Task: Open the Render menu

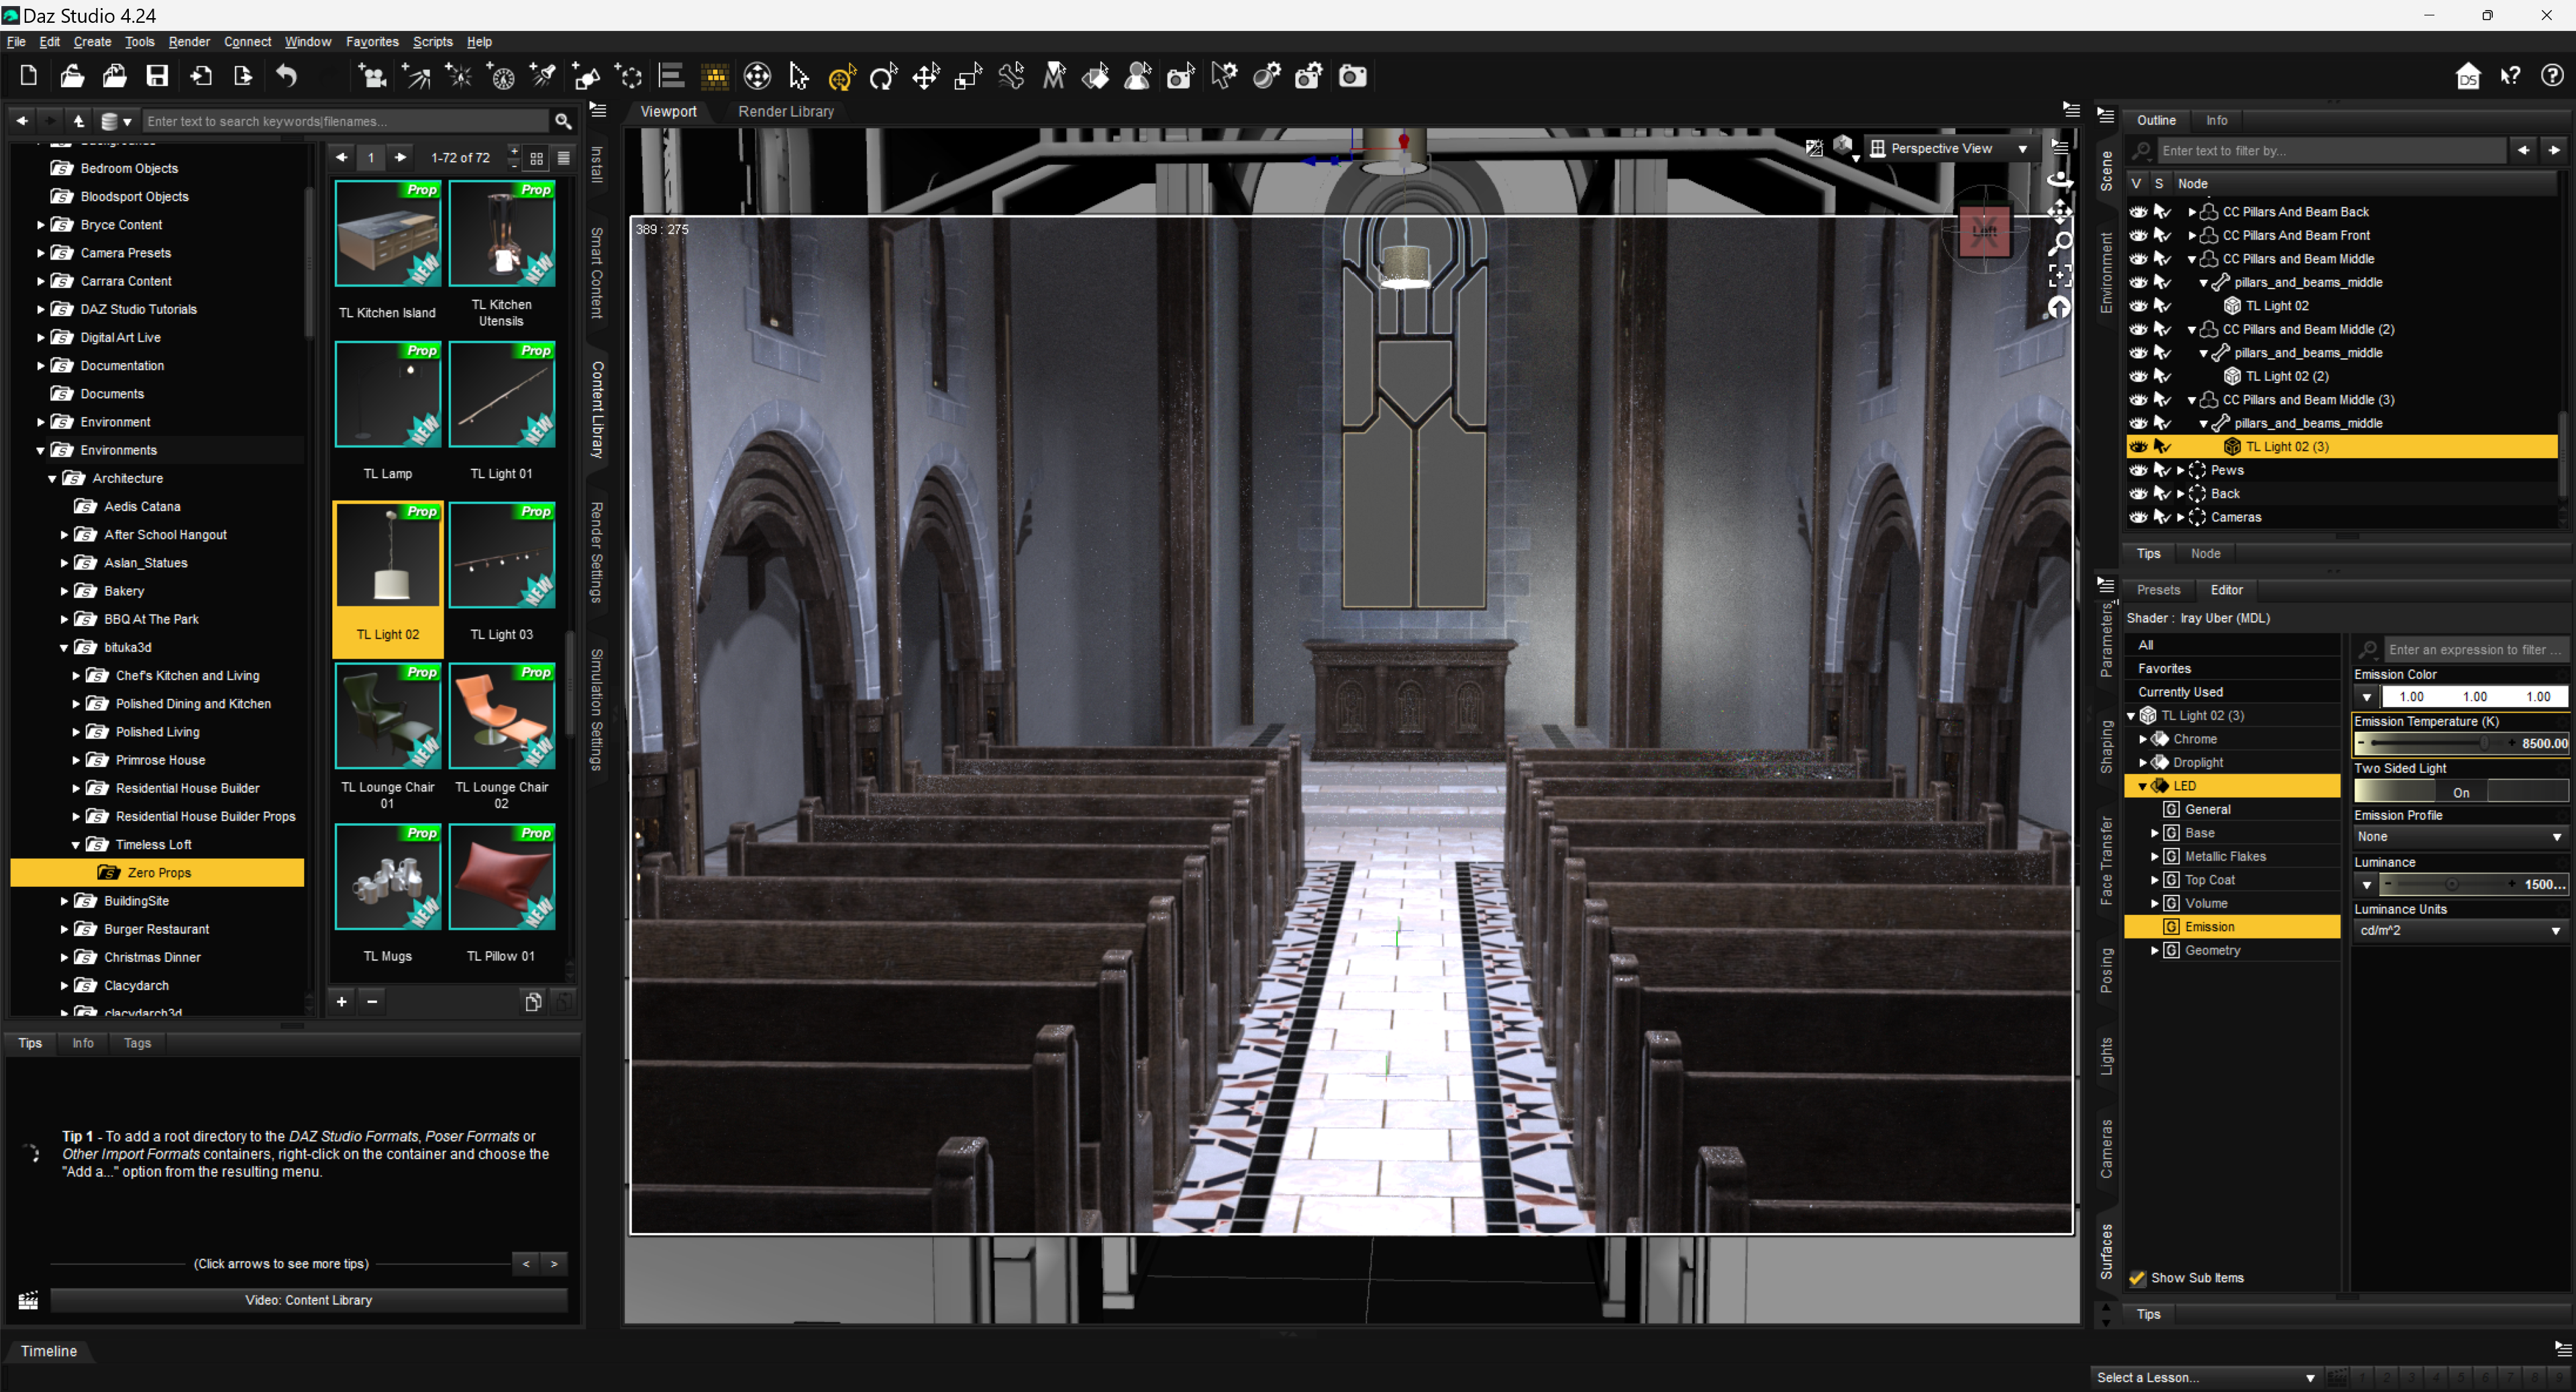Action: [189, 42]
